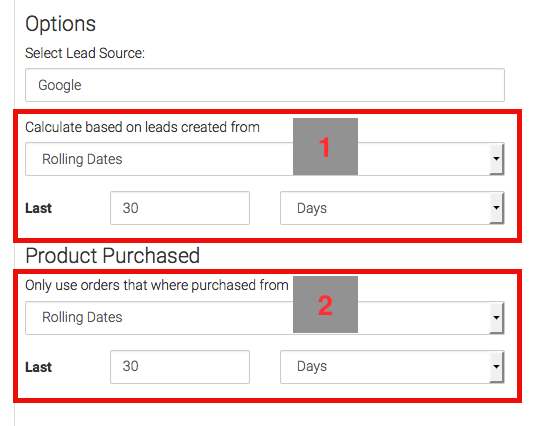Click the gray number 1 marker
Screen dimensions: 540x426
(x=325, y=147)
